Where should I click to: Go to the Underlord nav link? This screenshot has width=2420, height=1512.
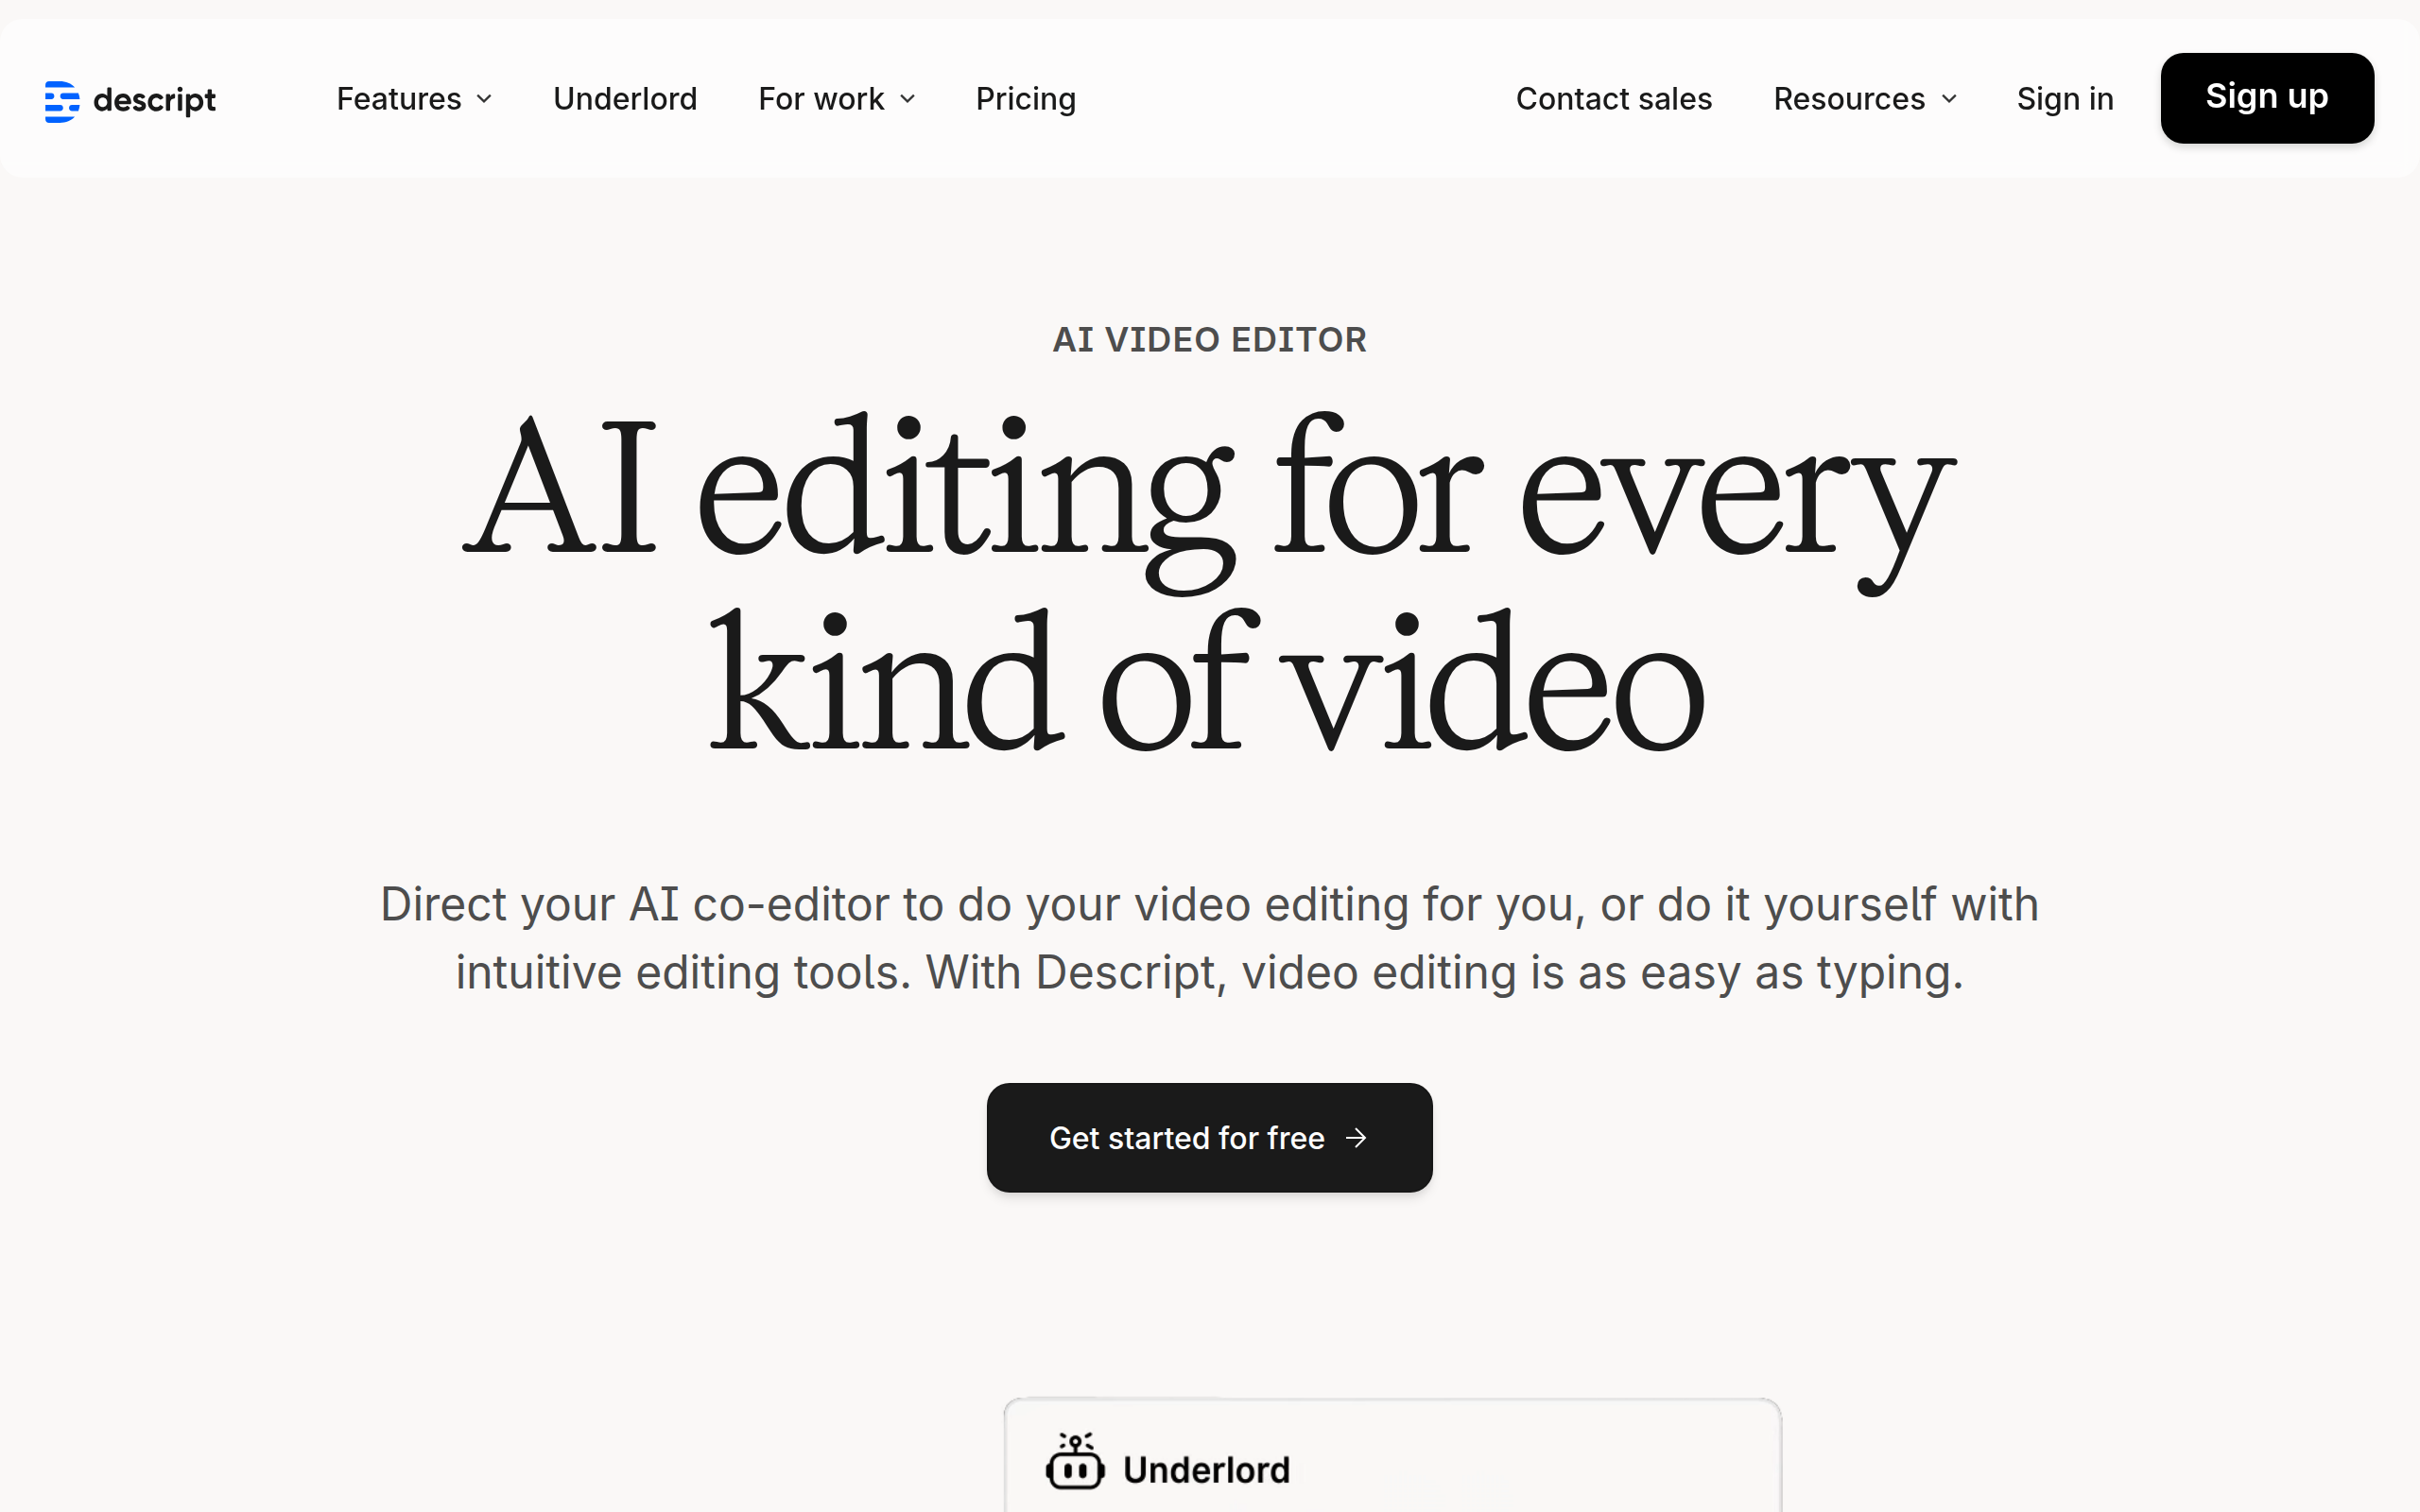point(625,99)
